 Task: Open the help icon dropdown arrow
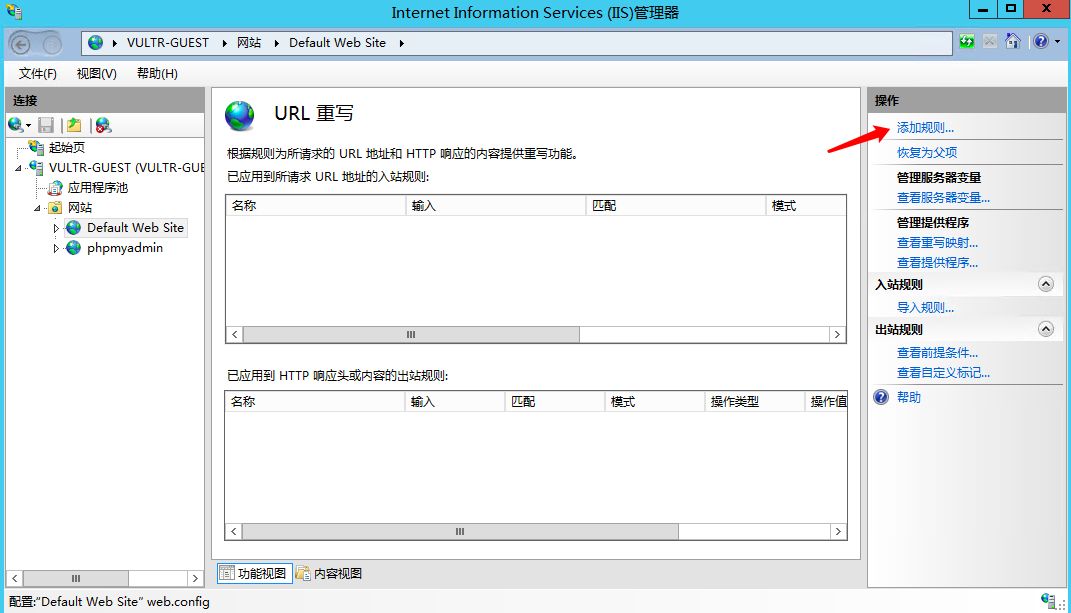[x=1057, y=42]
